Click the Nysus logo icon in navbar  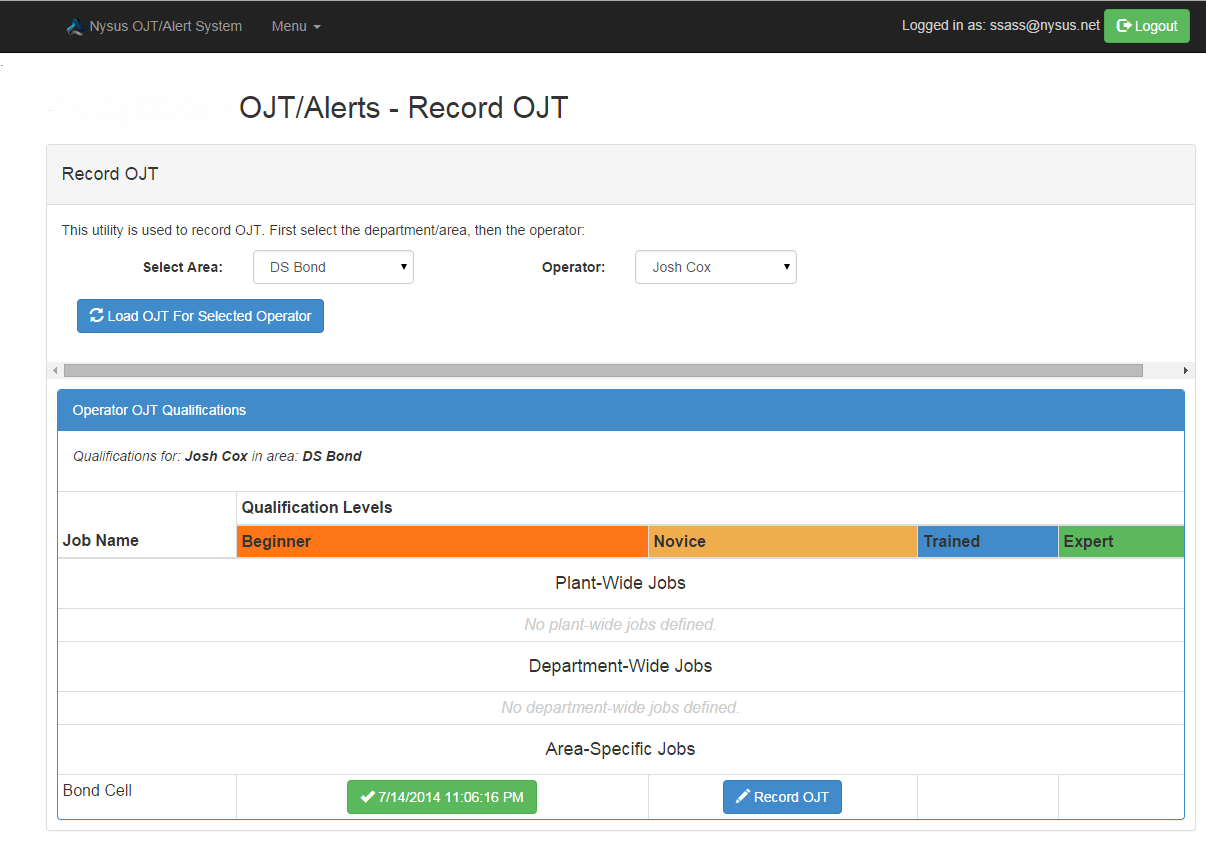tap(75, 27)
